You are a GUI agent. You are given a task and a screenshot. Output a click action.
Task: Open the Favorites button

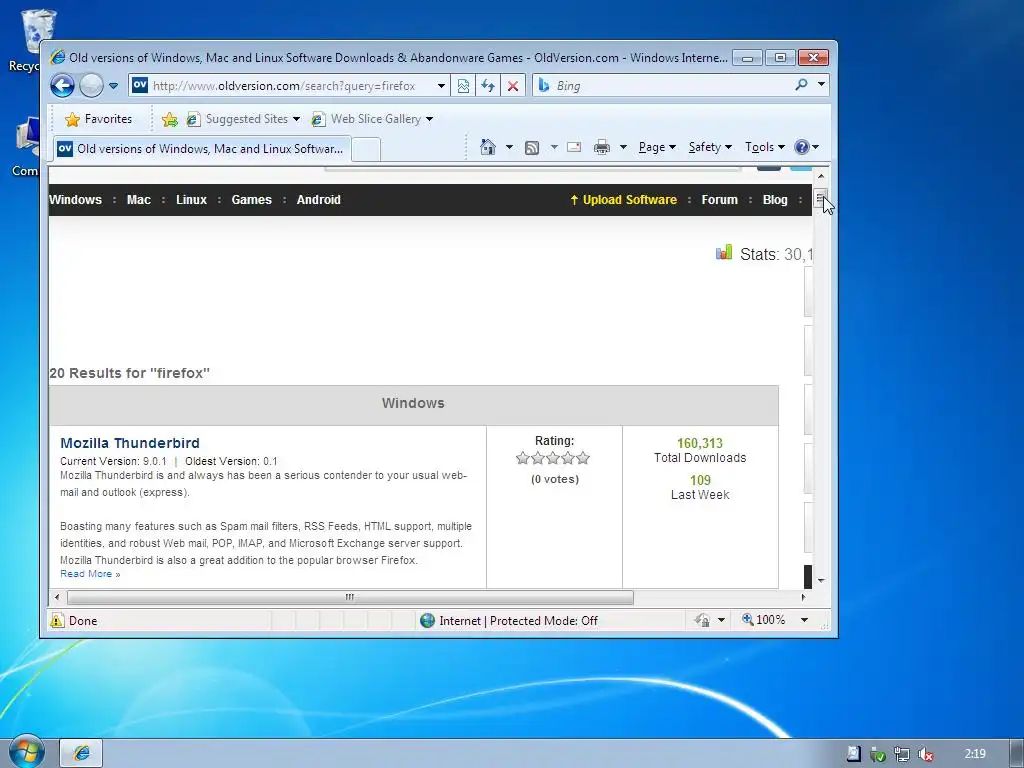tap(99, 119)
